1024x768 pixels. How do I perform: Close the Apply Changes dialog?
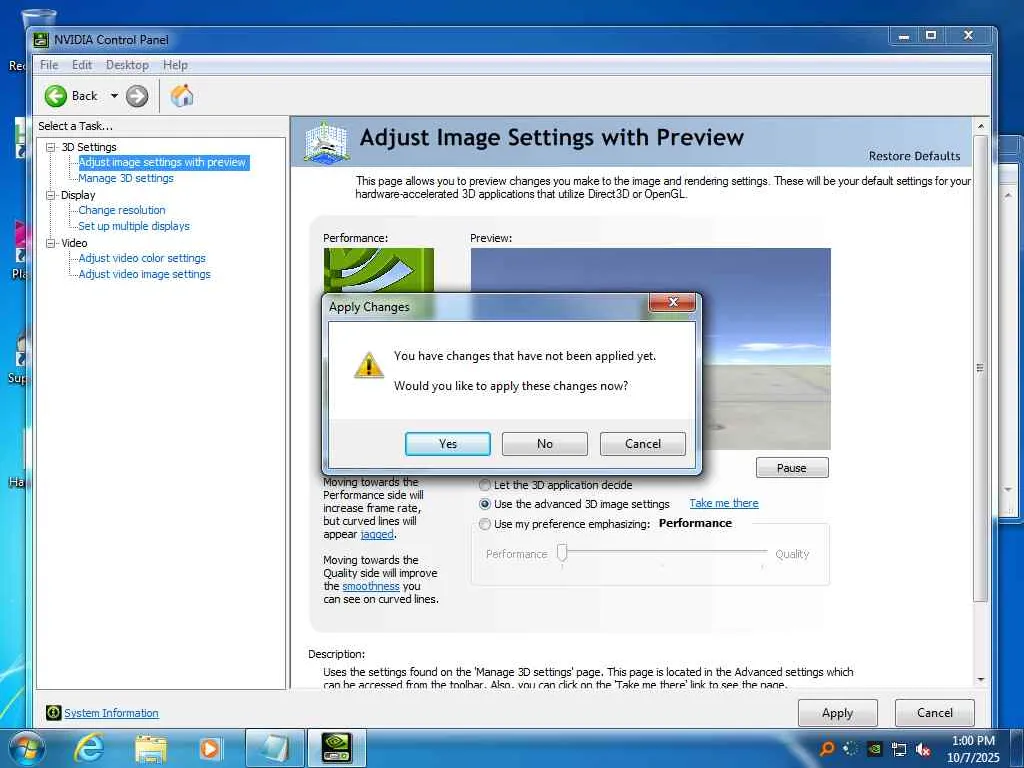coord(673,302)
